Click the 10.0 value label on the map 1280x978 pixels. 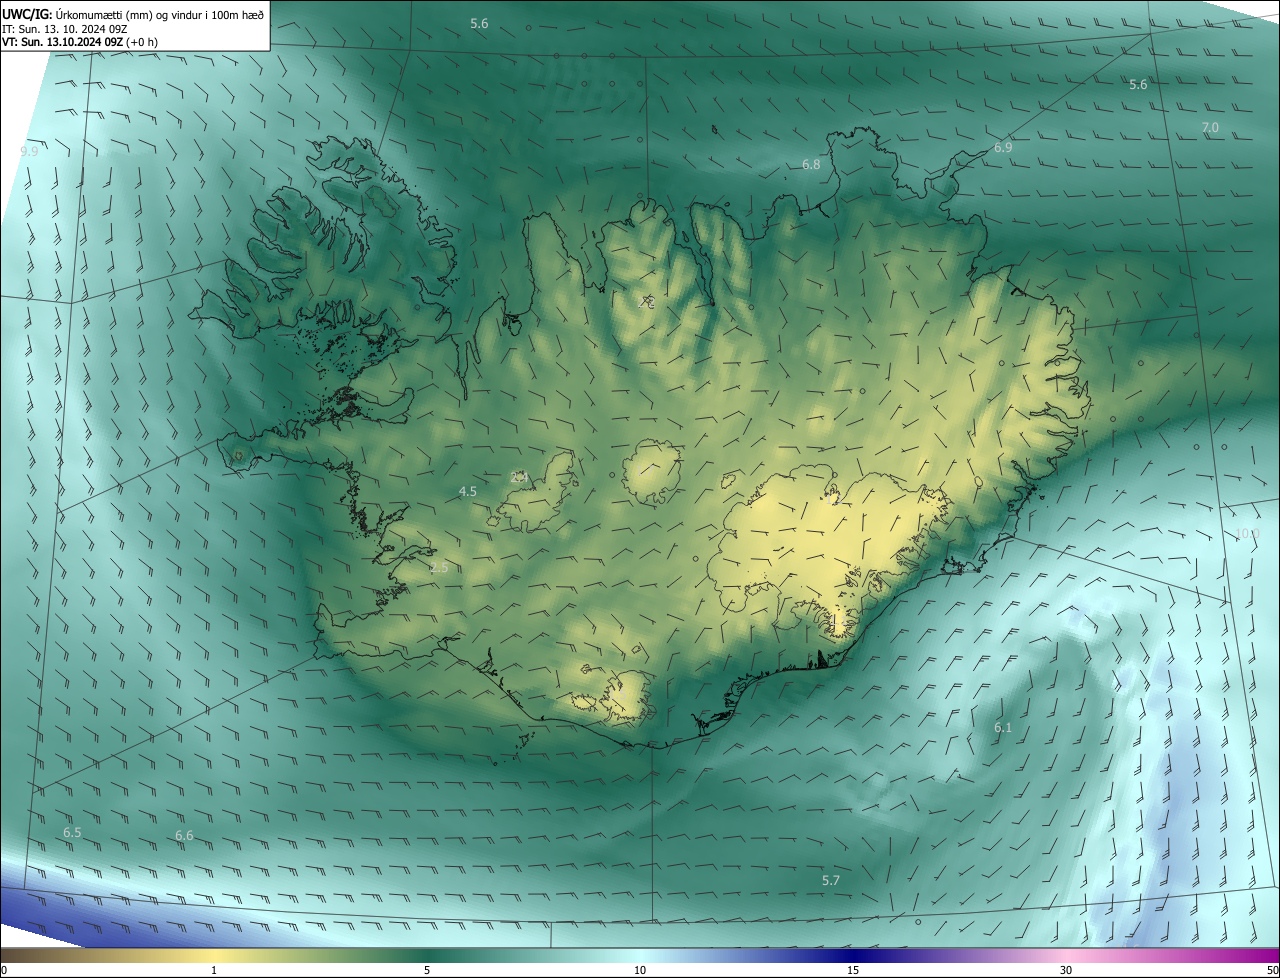click(1247, 533)
